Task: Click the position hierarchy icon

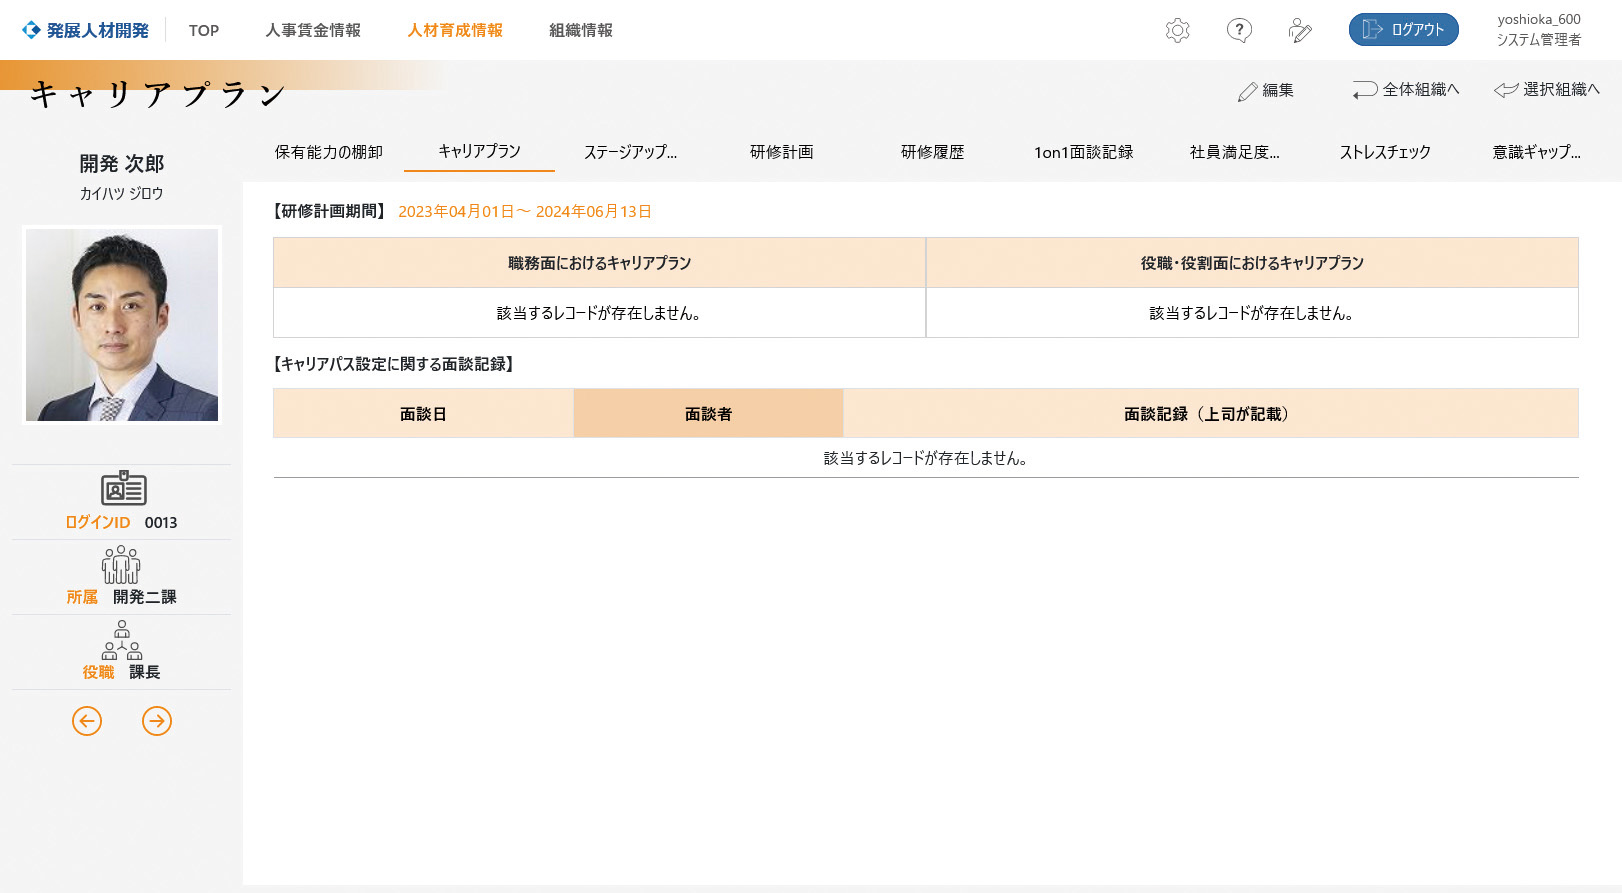Action: (122, 640)
